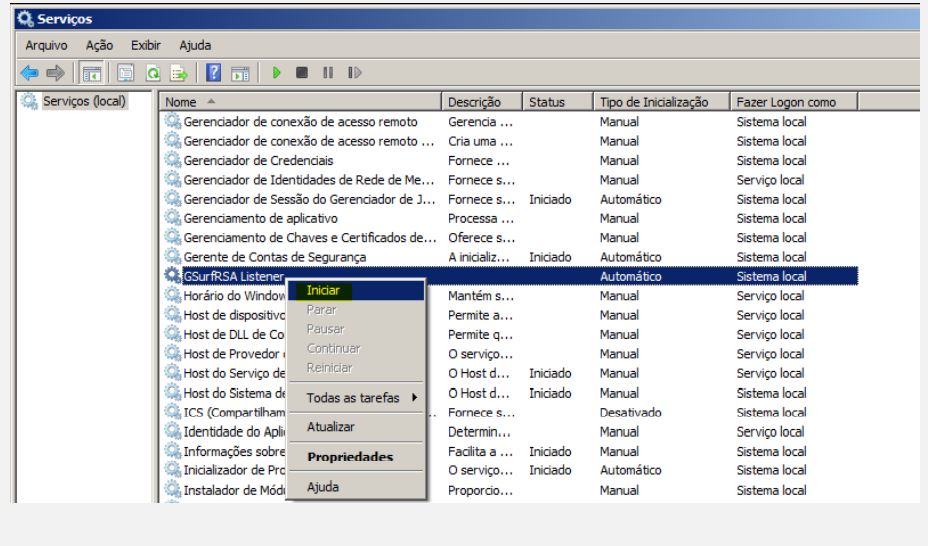The width and height of the screenshot is (928, 546).
Task: Select Serviços (local) in the left tree
Action: [84, 101]
